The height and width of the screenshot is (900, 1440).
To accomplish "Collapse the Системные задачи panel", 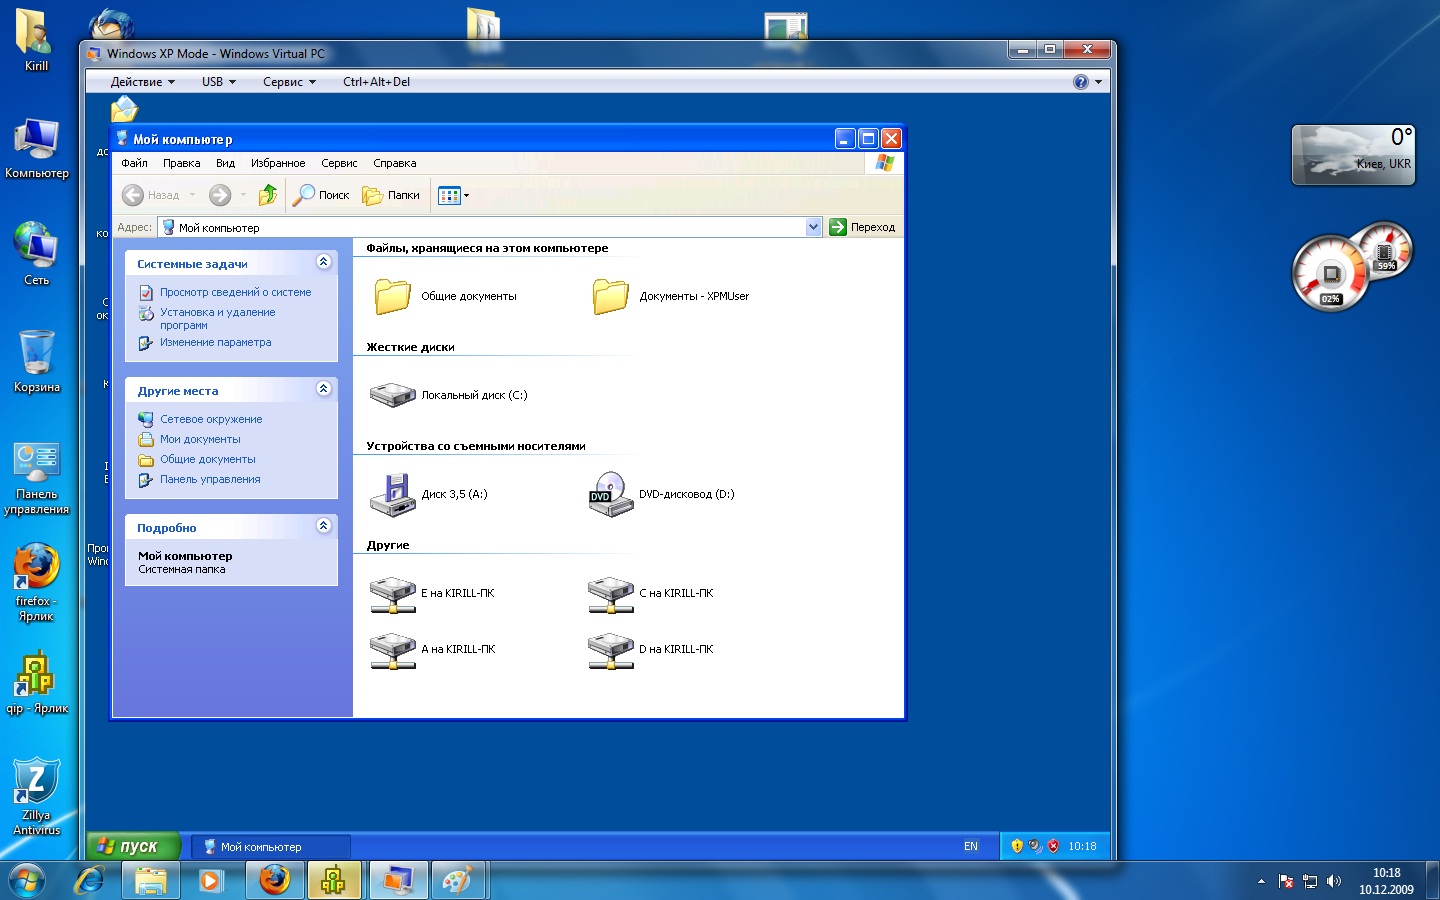I will coord(323,262).
